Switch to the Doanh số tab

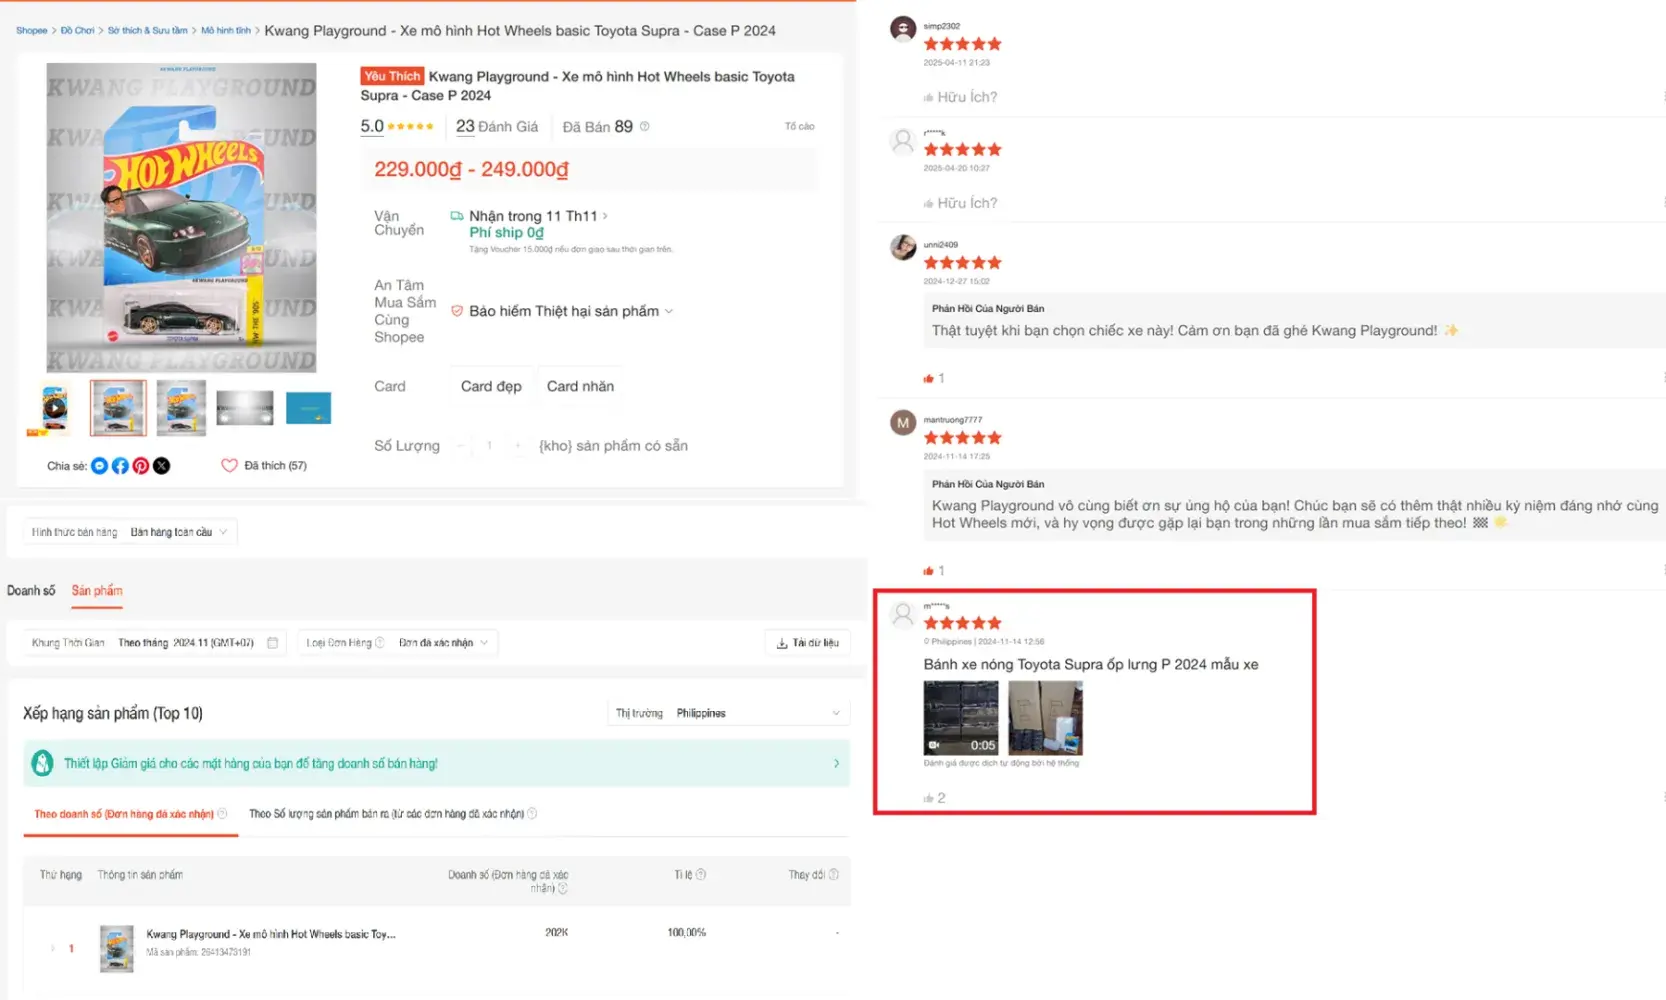[31, 591]
